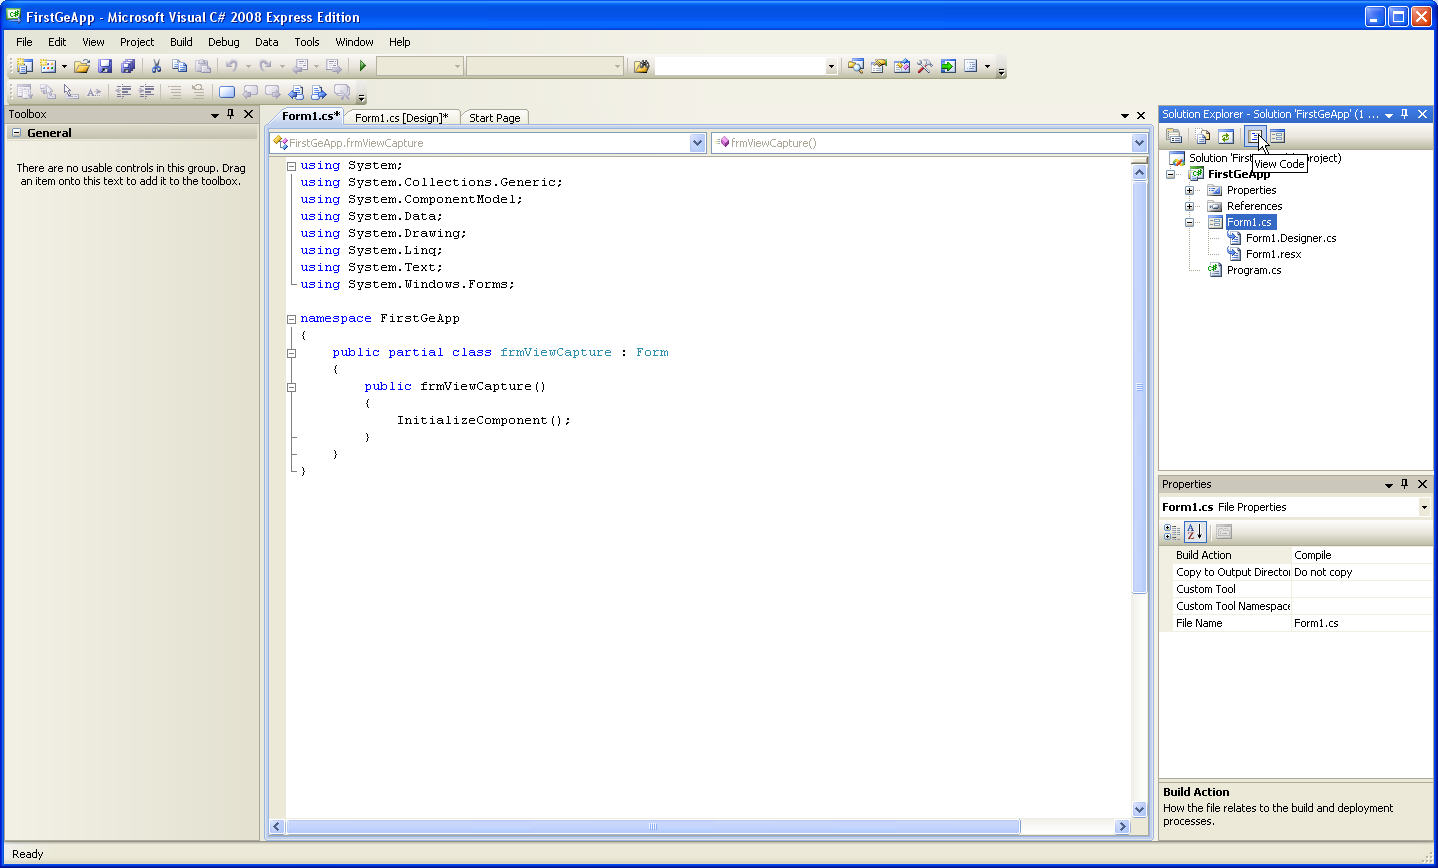
Task: Click the code editor horizontal scrollbar thumb
Action: point(653,827)
